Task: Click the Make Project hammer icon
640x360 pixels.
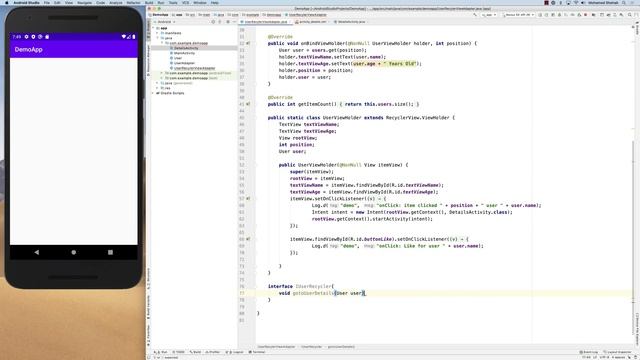Action: click(x=475, y=15)
